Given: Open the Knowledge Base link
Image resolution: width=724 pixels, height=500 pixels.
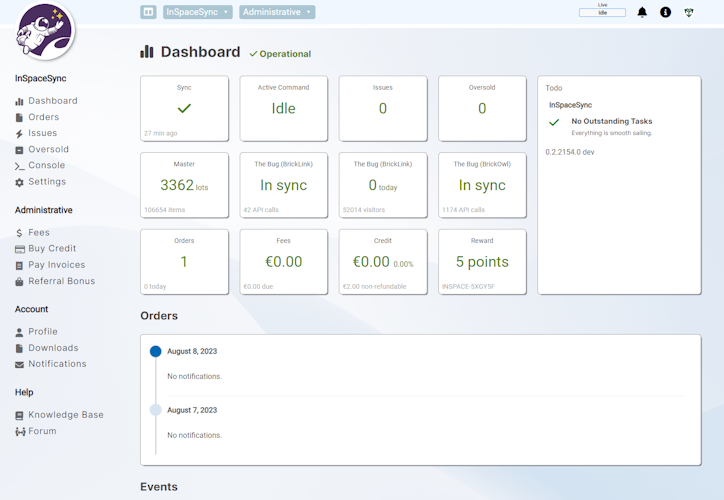Looking at the screenshot, I should [x=65, y=415].
